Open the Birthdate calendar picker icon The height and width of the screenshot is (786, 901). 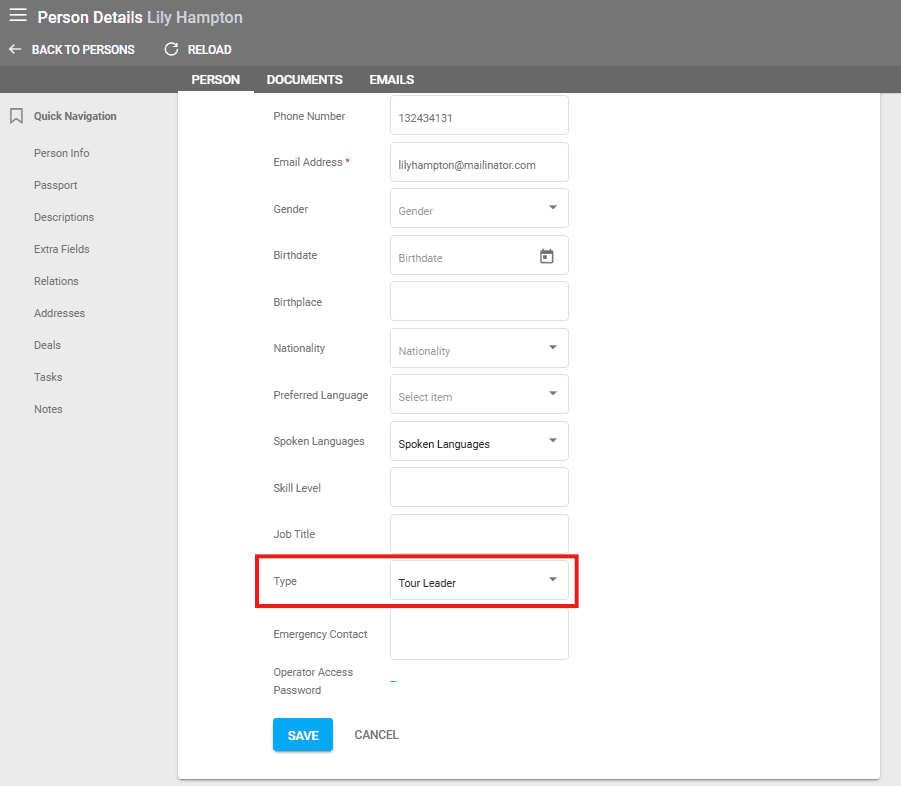[x=547, y=256]
